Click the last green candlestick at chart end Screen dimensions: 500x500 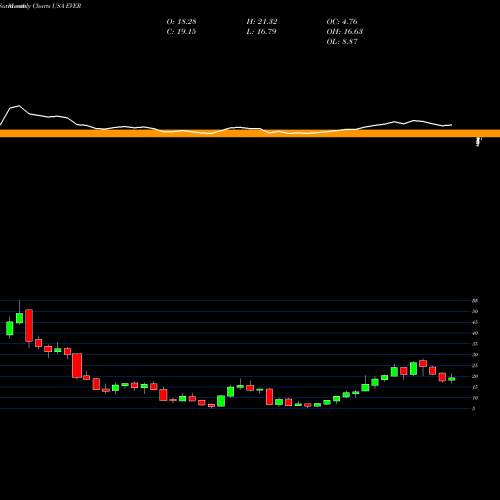[x=452, y=379]
